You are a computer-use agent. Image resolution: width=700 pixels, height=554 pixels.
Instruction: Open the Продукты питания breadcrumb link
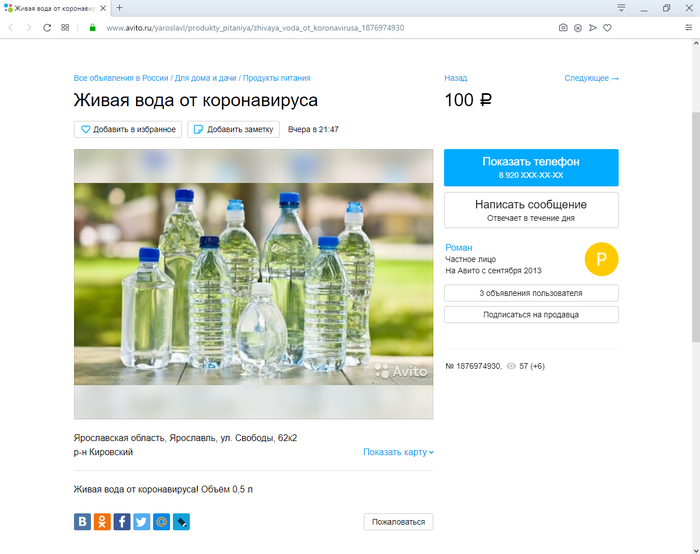pos(276,78)
